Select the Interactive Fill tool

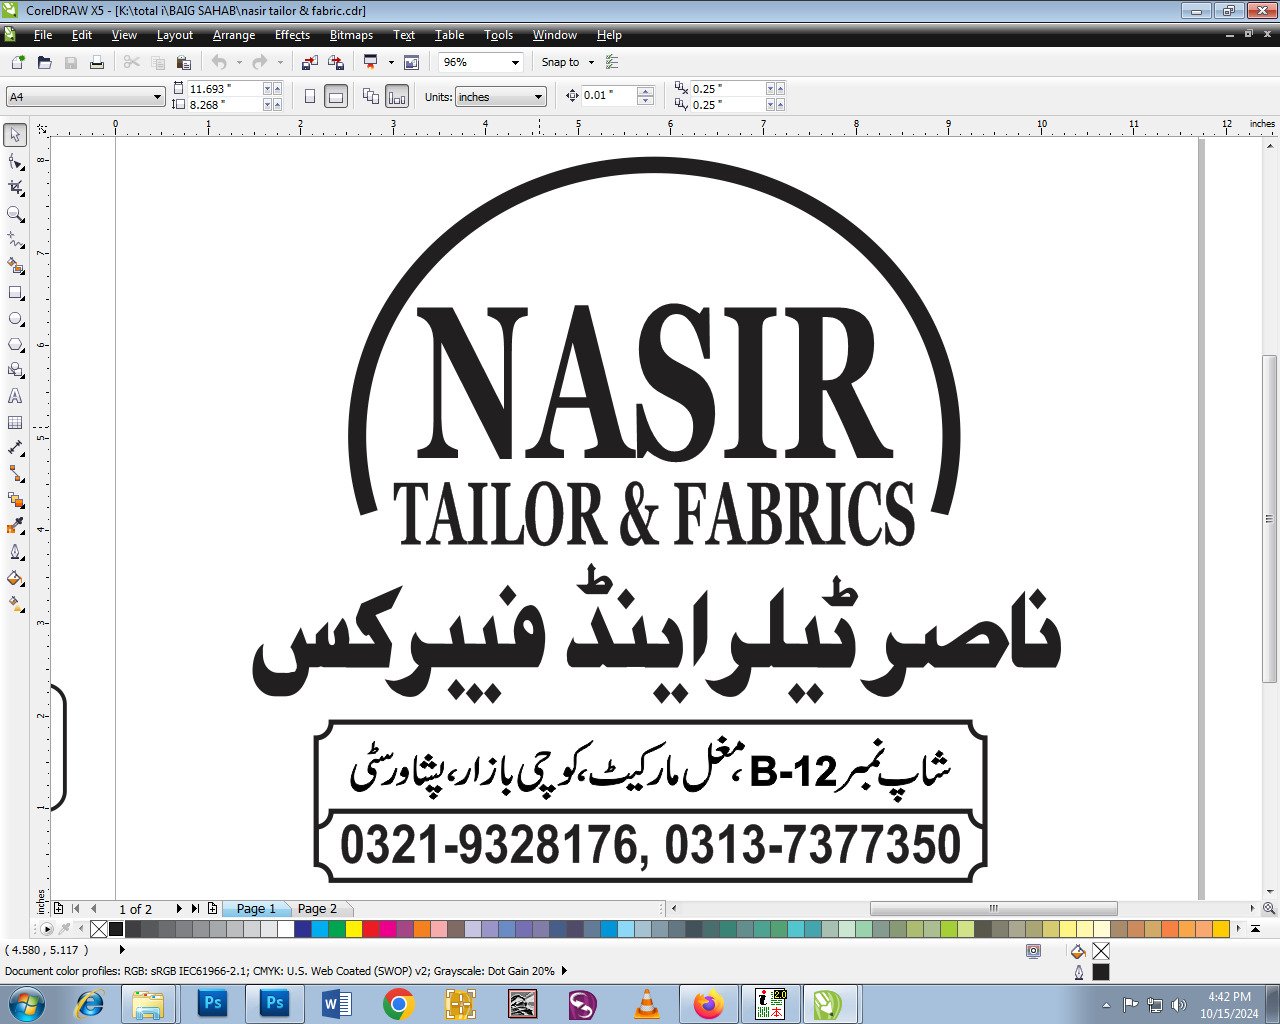point(15,604)
